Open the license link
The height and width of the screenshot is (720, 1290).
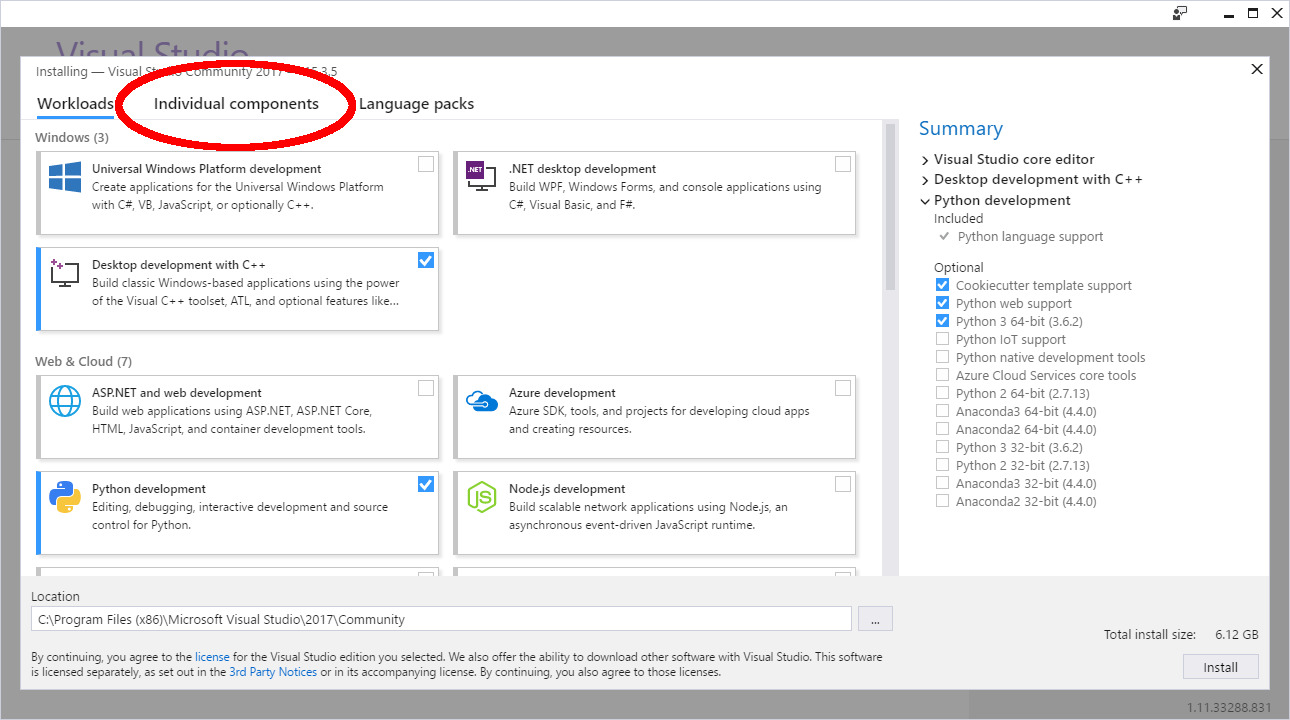point(212,657)
